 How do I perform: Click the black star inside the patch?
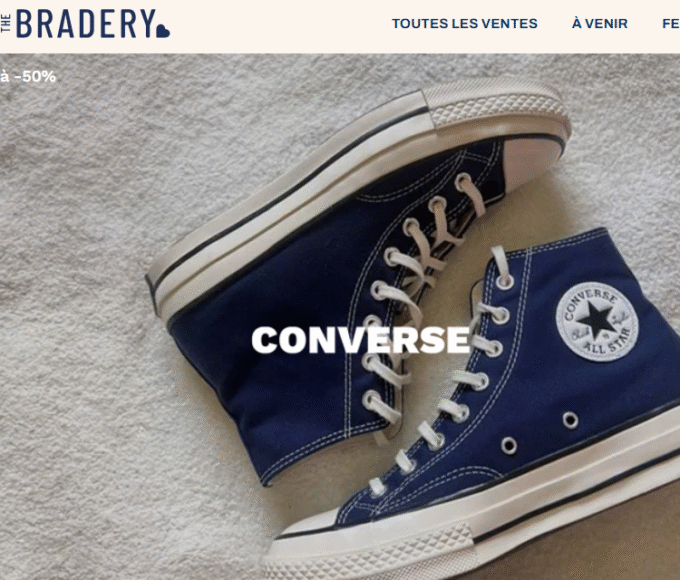tap(596, 320)
